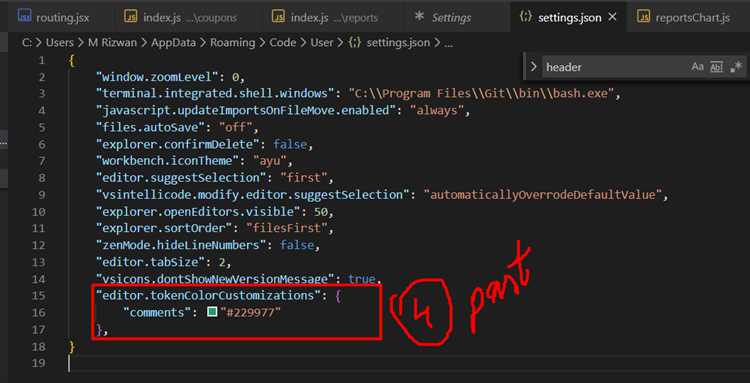The height and width of the screenshot is (383, 750).
Task: Click the Settings tab gear icon
Action: (419, 16)
